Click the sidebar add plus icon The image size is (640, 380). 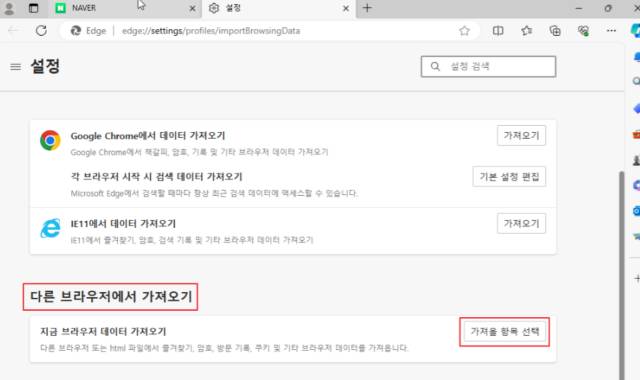636,278
